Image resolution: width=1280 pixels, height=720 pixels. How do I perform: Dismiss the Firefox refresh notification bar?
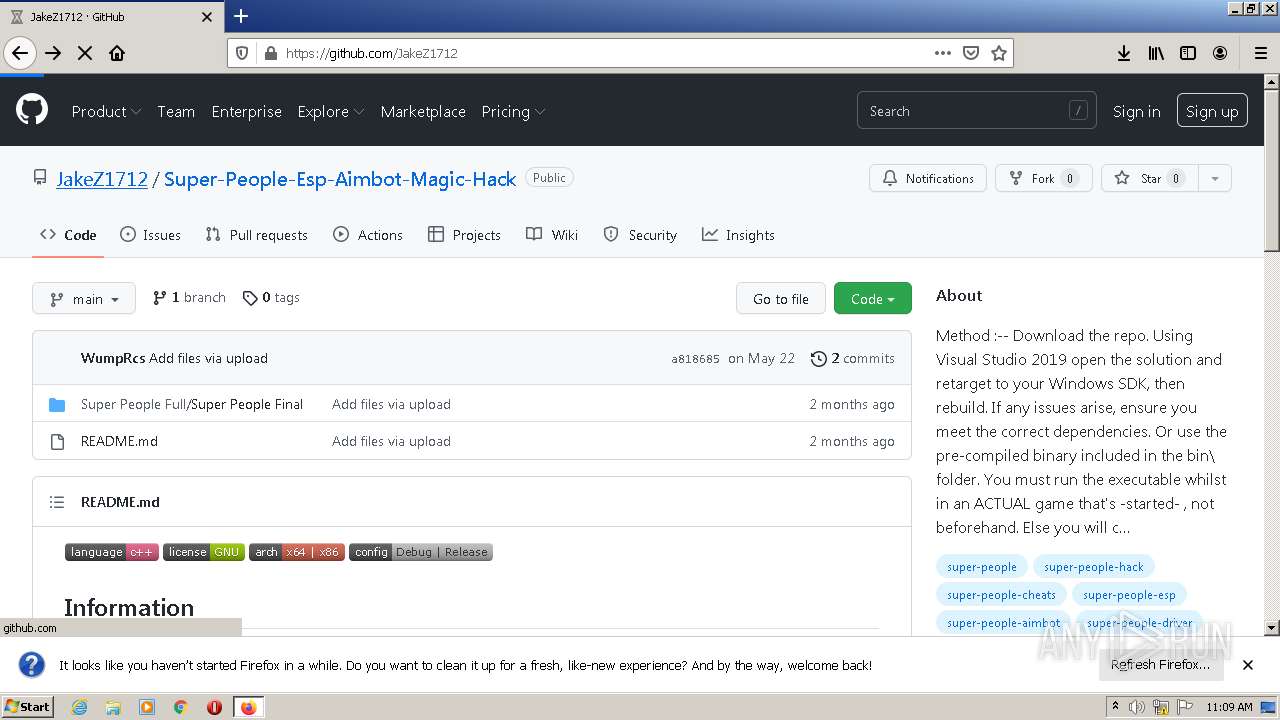pyautogui.click(x=1248, y=664)
